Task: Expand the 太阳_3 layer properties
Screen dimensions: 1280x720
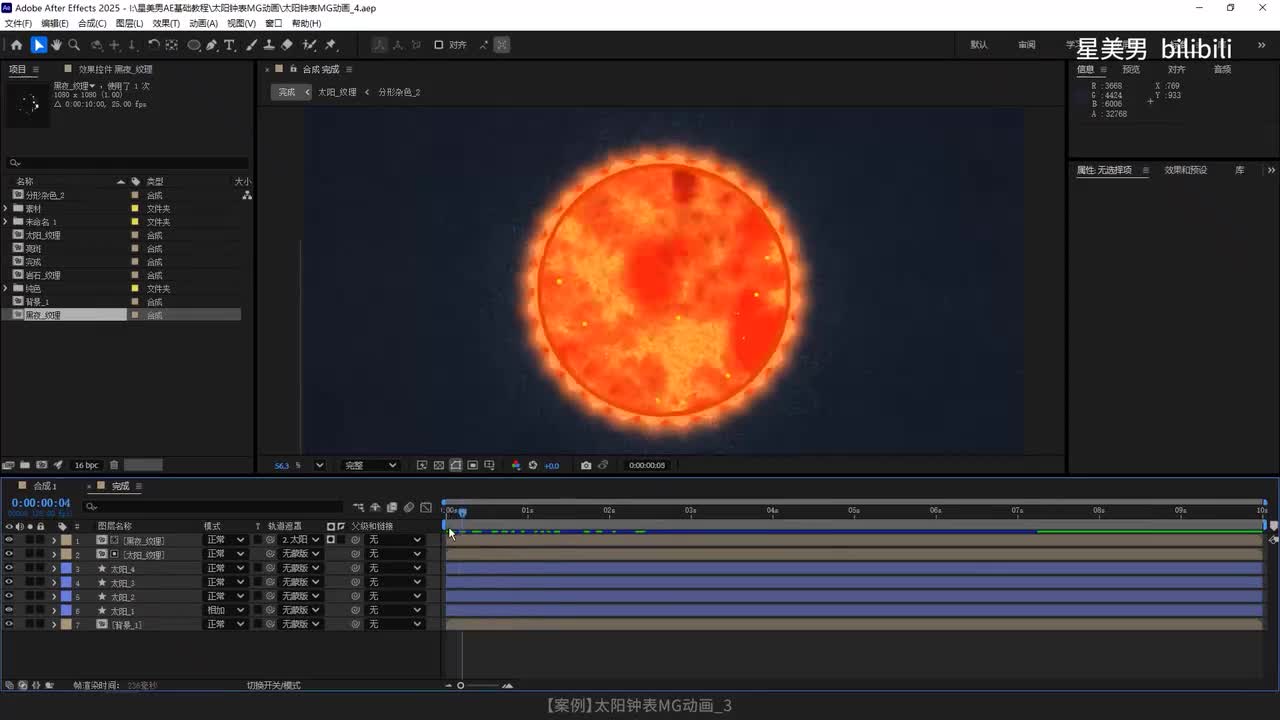Action: click(x=54, y=582)
